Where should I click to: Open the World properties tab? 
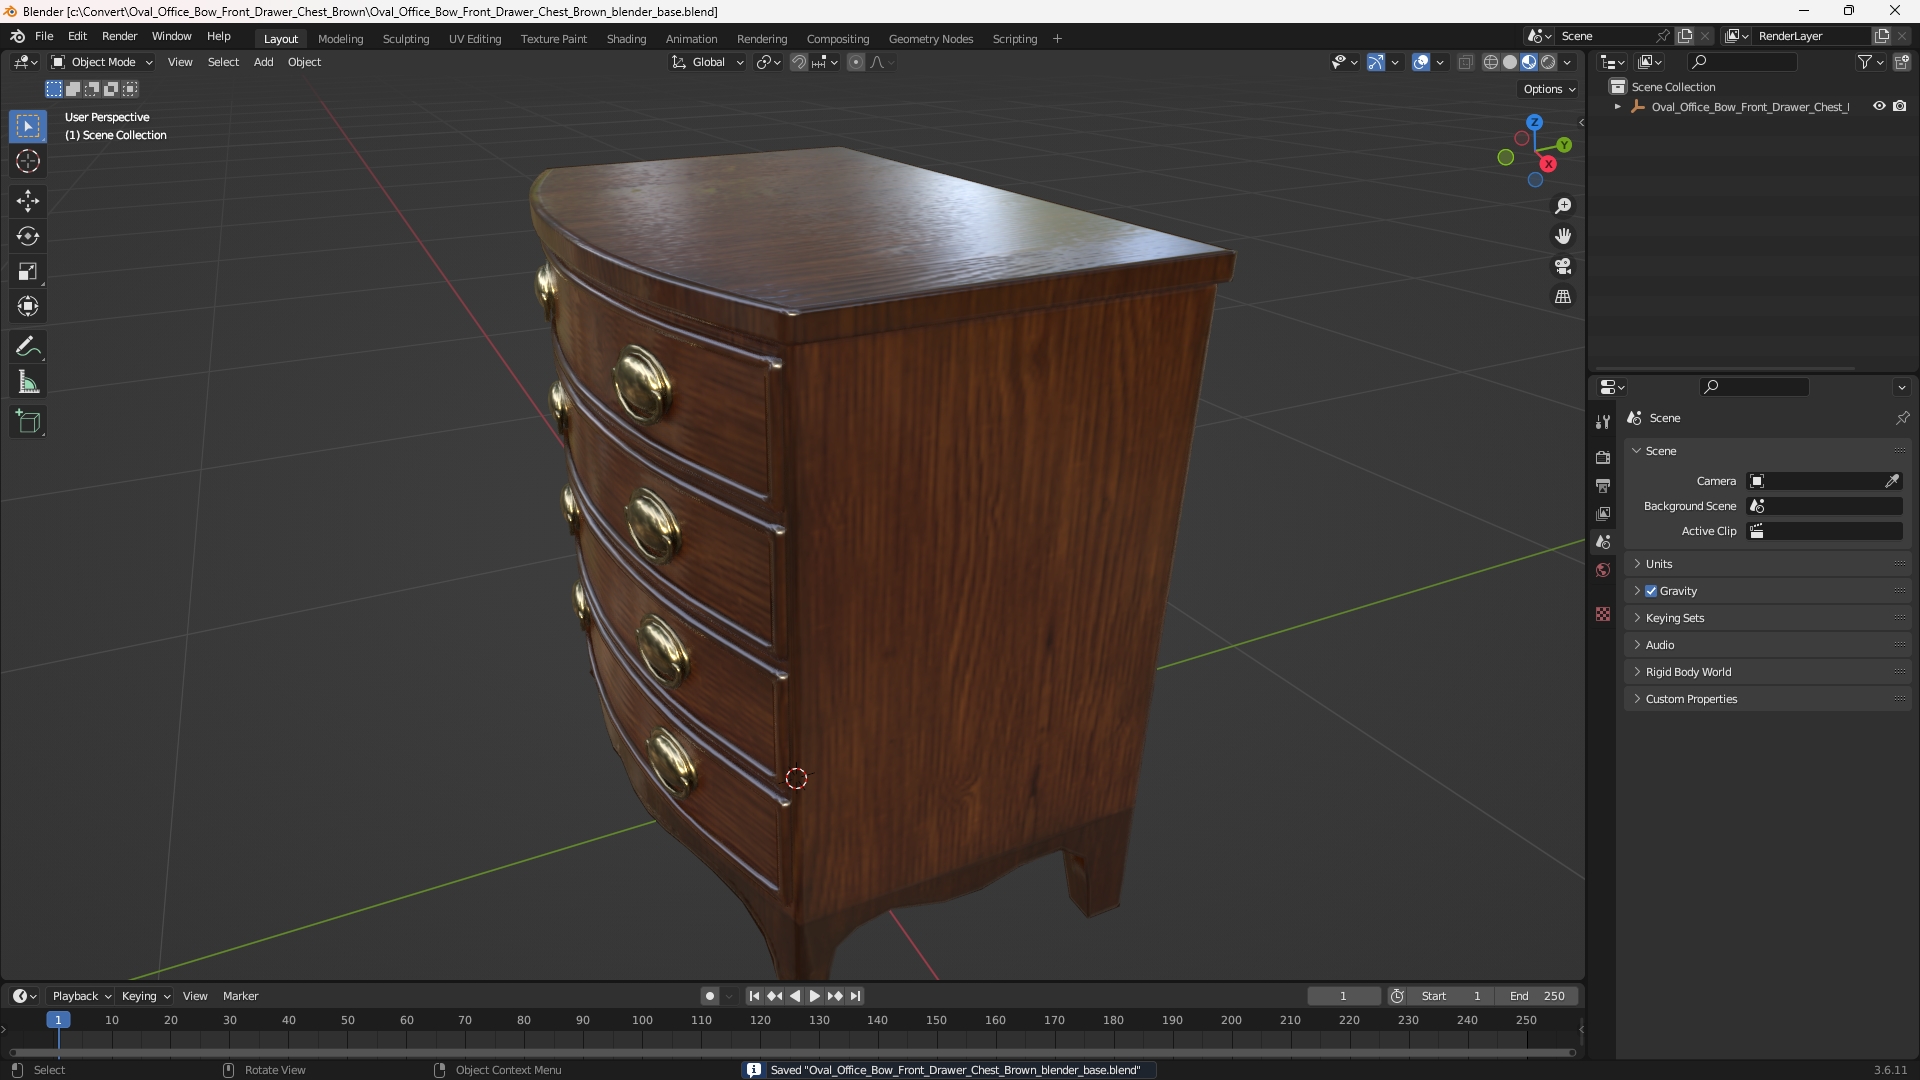1603,570
